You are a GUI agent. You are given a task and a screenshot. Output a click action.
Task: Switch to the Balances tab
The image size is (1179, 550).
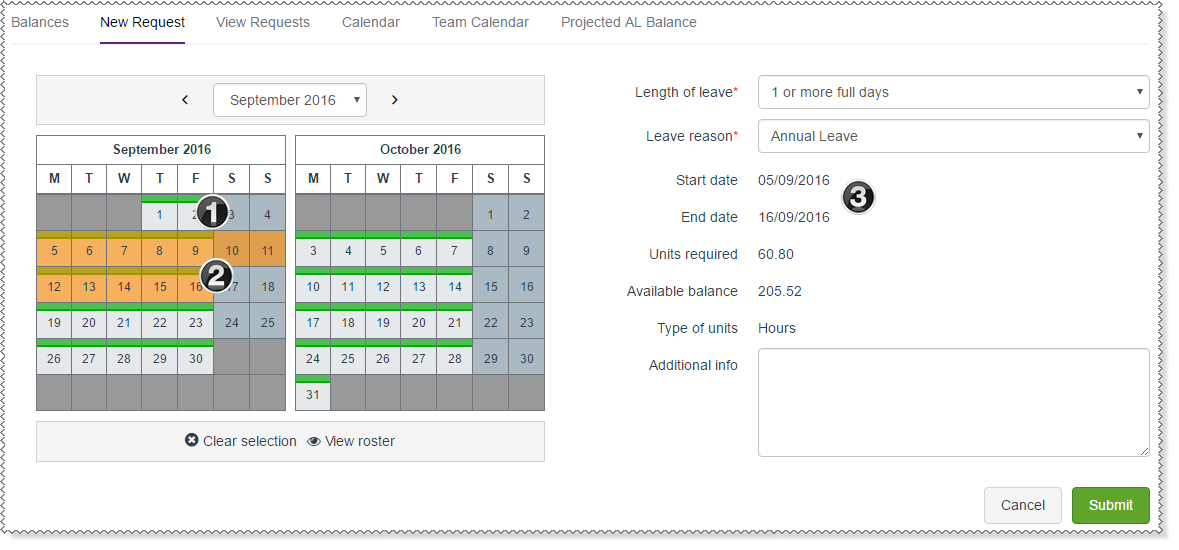[40, 22]
